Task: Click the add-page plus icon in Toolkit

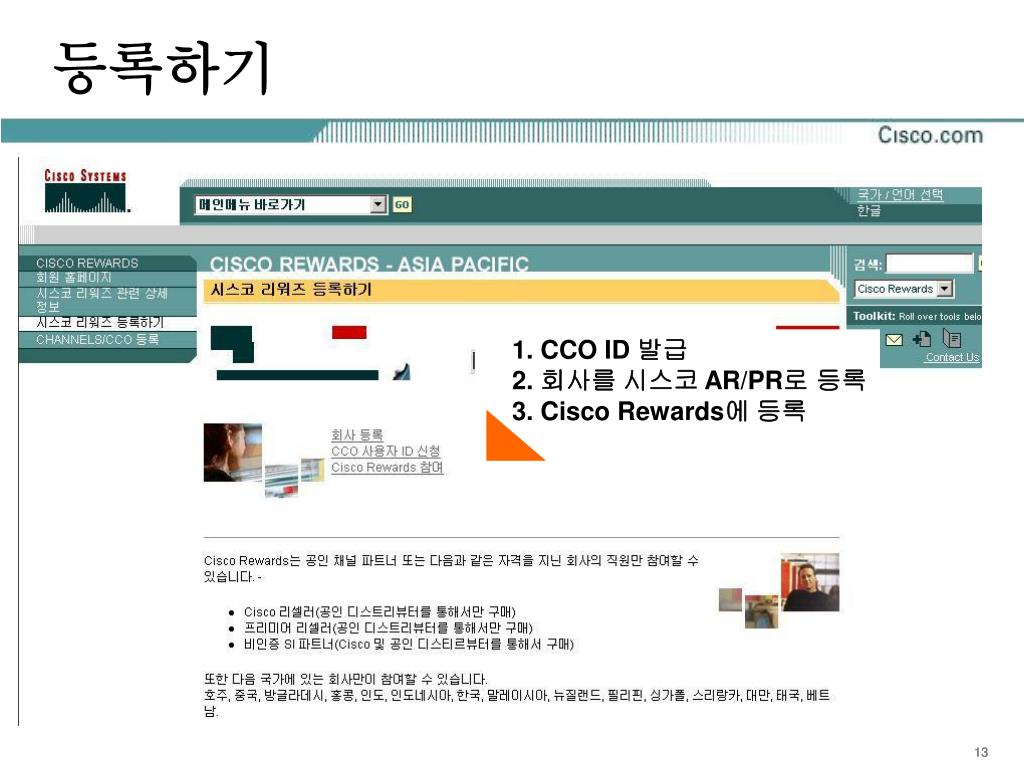Action: coord(922,338)
